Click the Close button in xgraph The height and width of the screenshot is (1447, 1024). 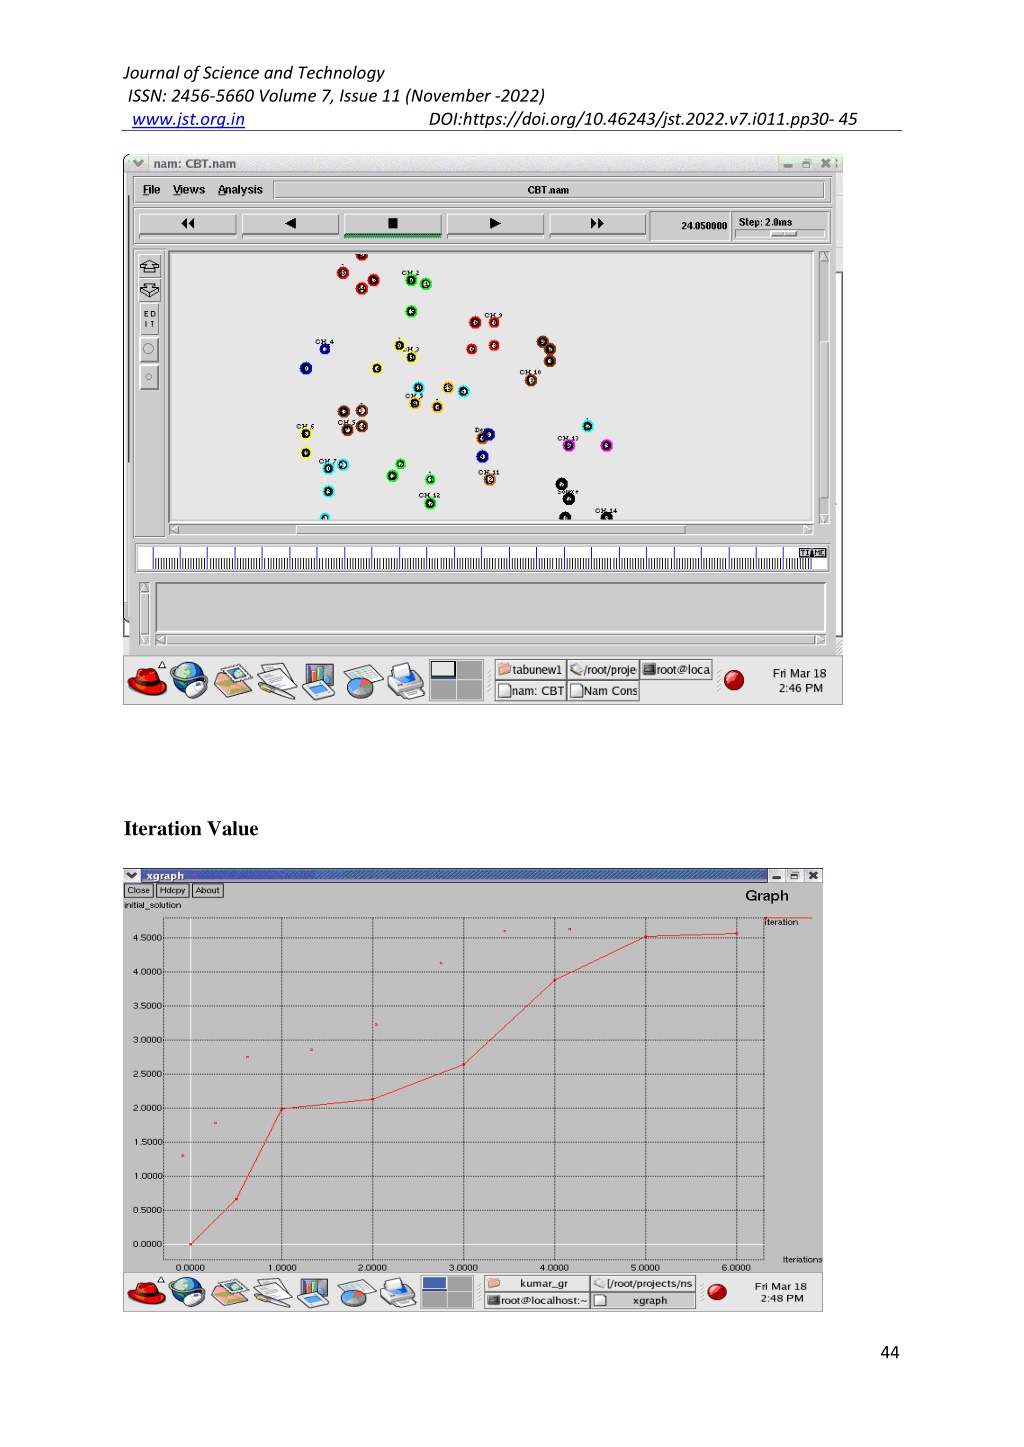(139, 891)
